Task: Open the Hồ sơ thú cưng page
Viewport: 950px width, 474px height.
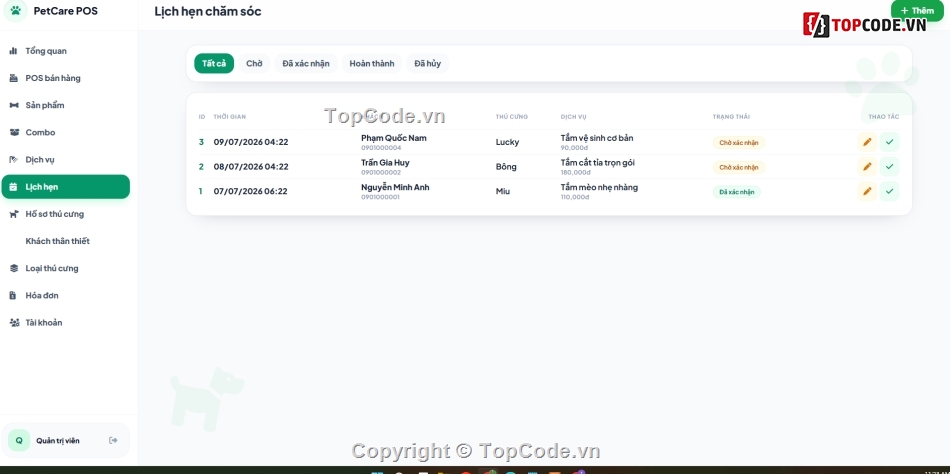Action: [65, 214]
